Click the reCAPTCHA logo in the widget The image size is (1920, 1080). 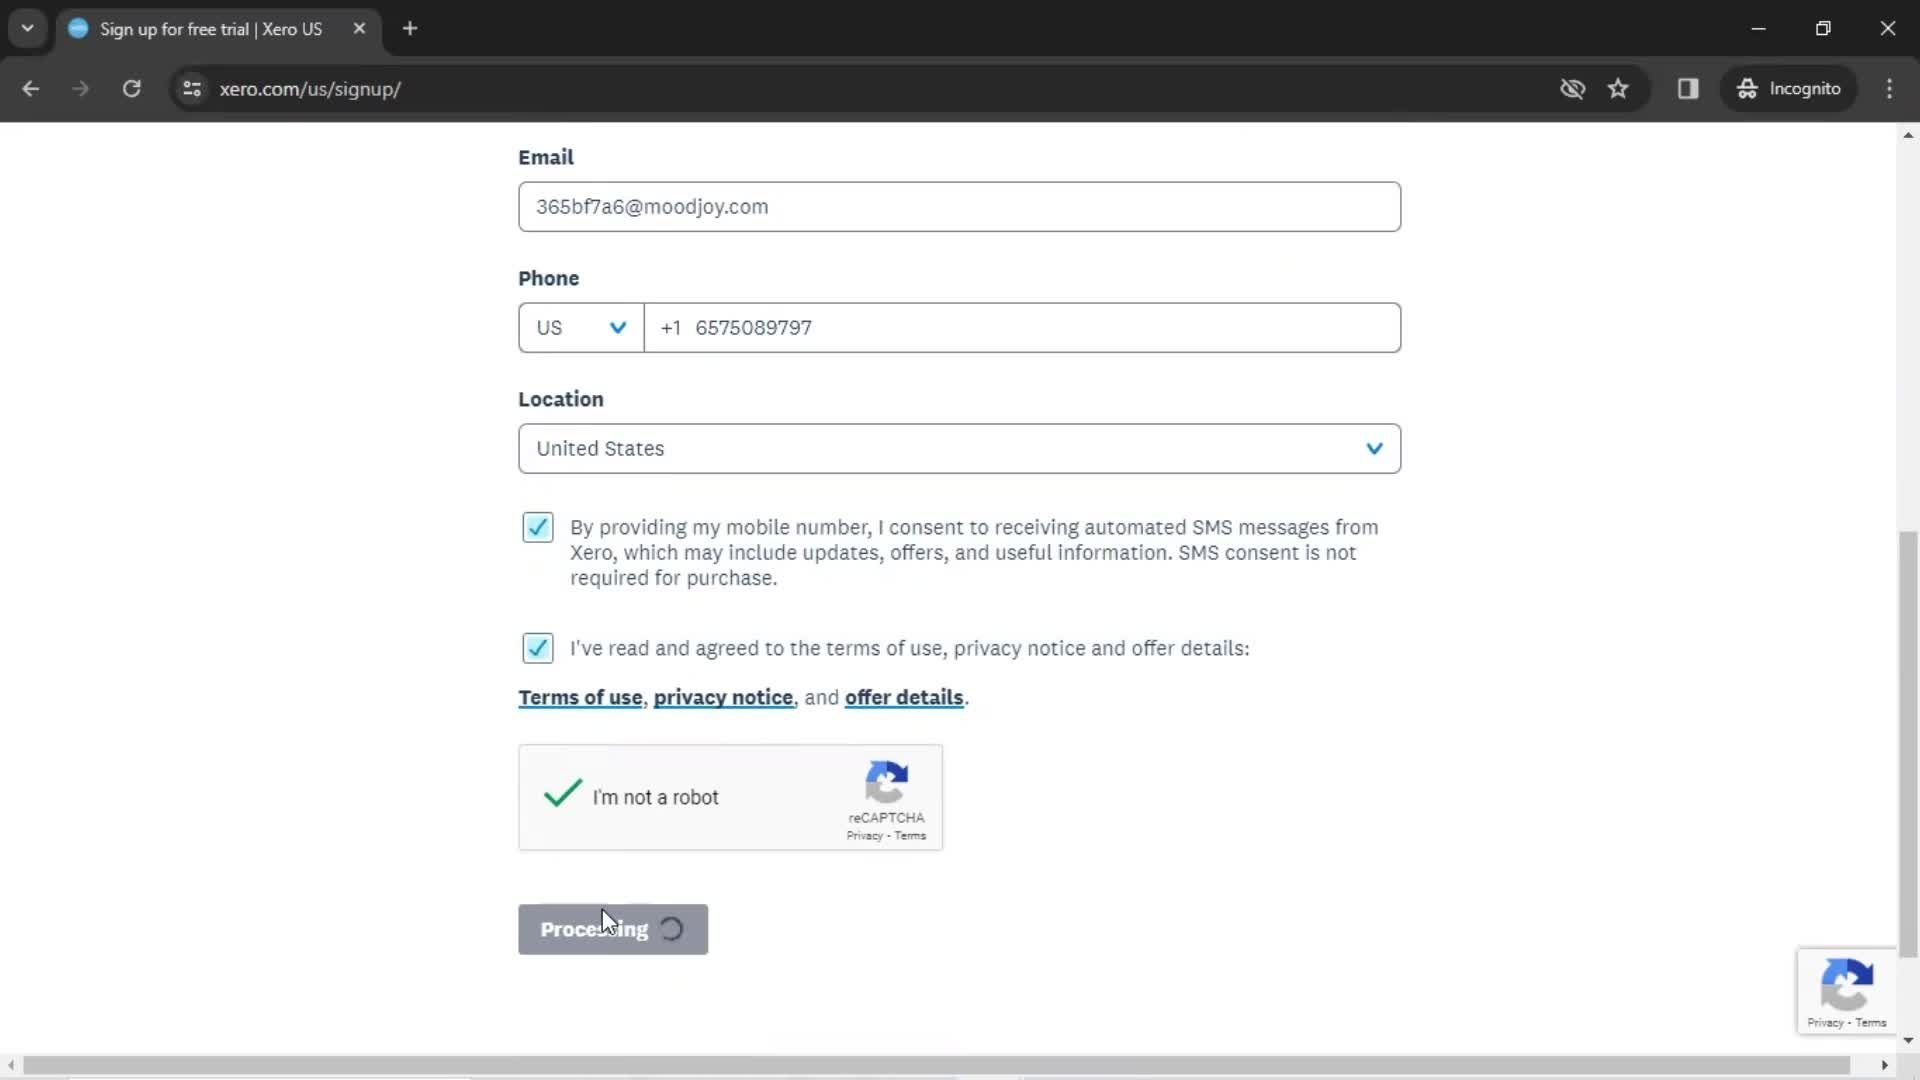(x=886, y=782)
